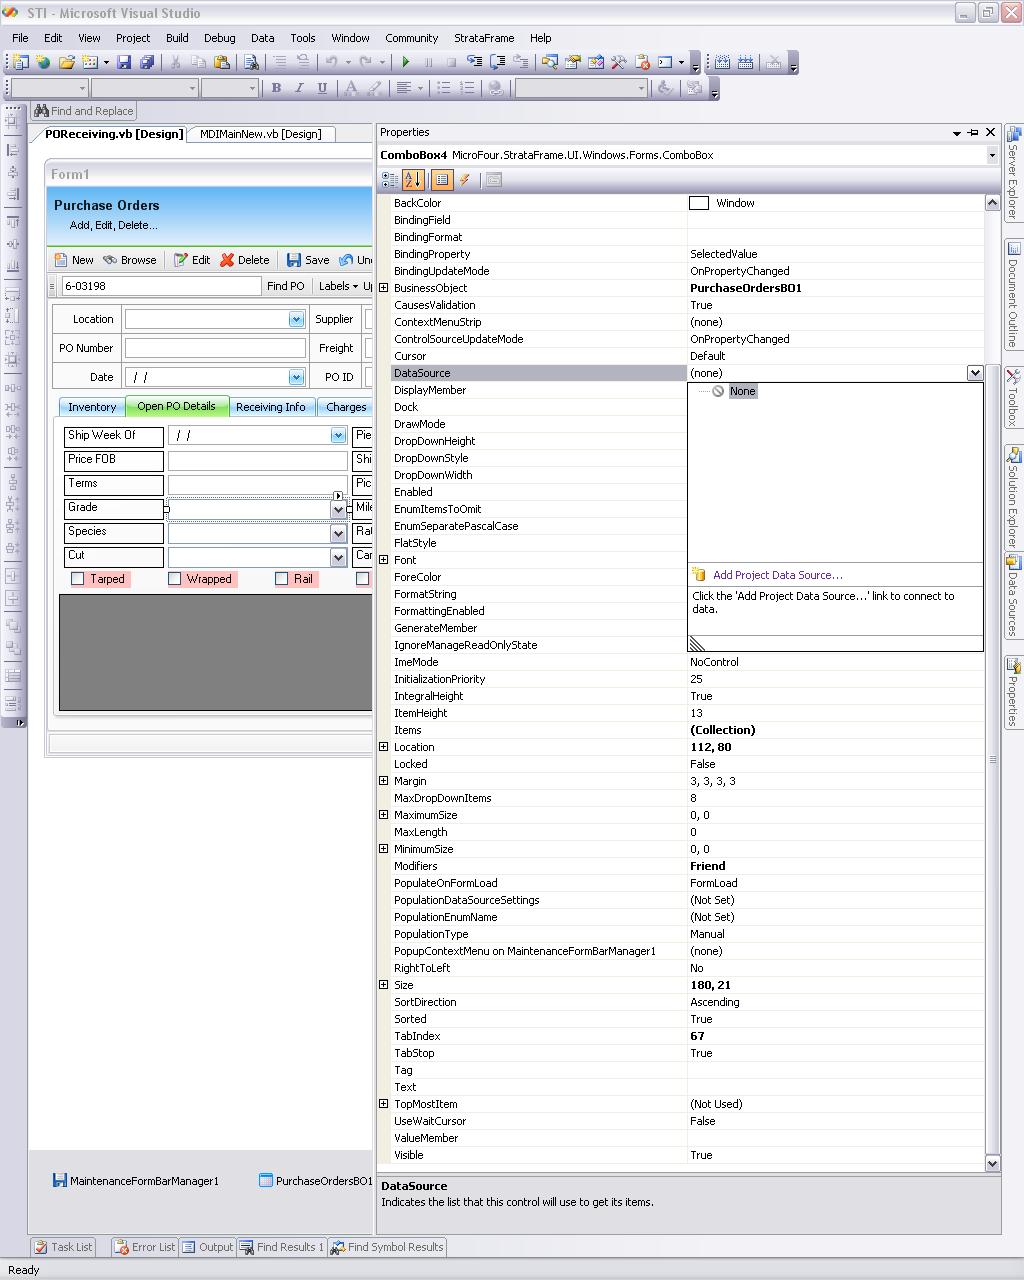Click the Save icon on the form toolbar

click(307, 260)
